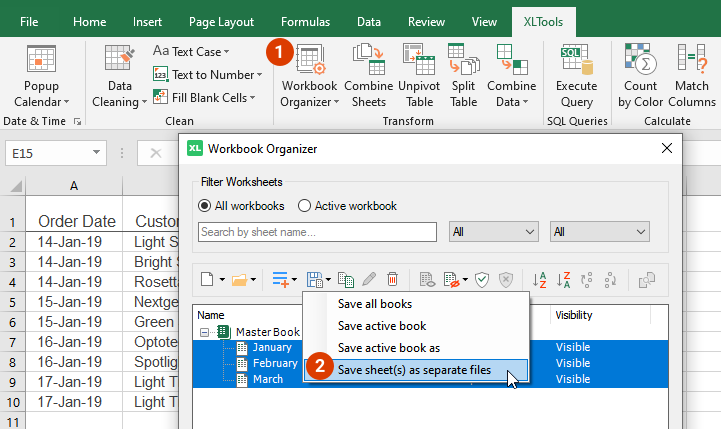Image resolution: width=721 pixels, height=429 pixels.
Task: Open the Date & Time dialog launcher
Action: (x=77, y=121)
